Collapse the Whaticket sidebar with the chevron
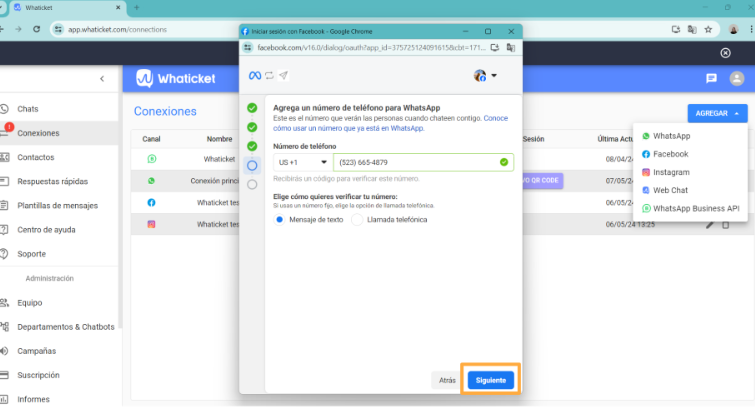The height and width of the screenshot is (410, 755). [102, 79]
